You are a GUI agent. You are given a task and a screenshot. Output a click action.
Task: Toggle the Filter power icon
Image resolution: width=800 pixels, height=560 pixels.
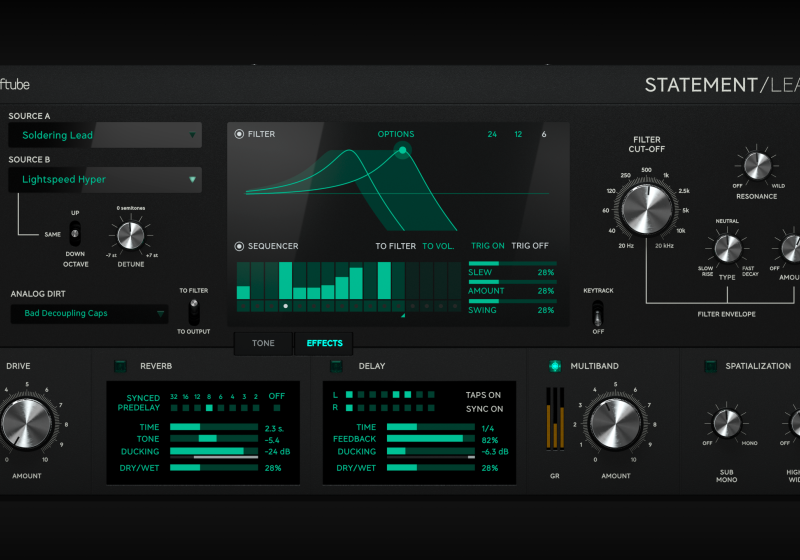click(239, 134)
